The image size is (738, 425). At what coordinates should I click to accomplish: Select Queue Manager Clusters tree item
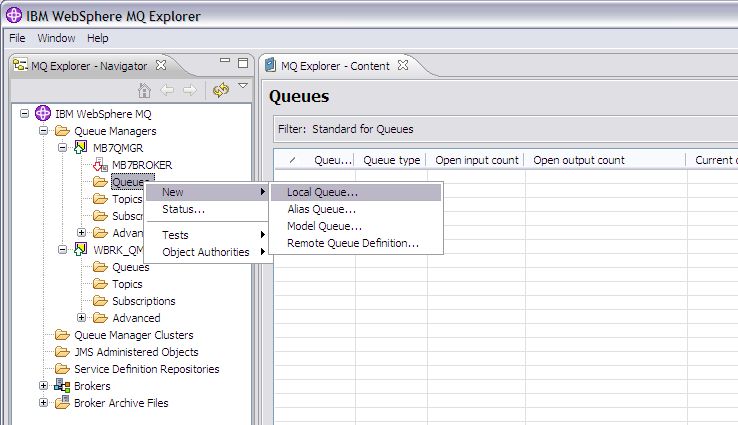click(134, 335)
